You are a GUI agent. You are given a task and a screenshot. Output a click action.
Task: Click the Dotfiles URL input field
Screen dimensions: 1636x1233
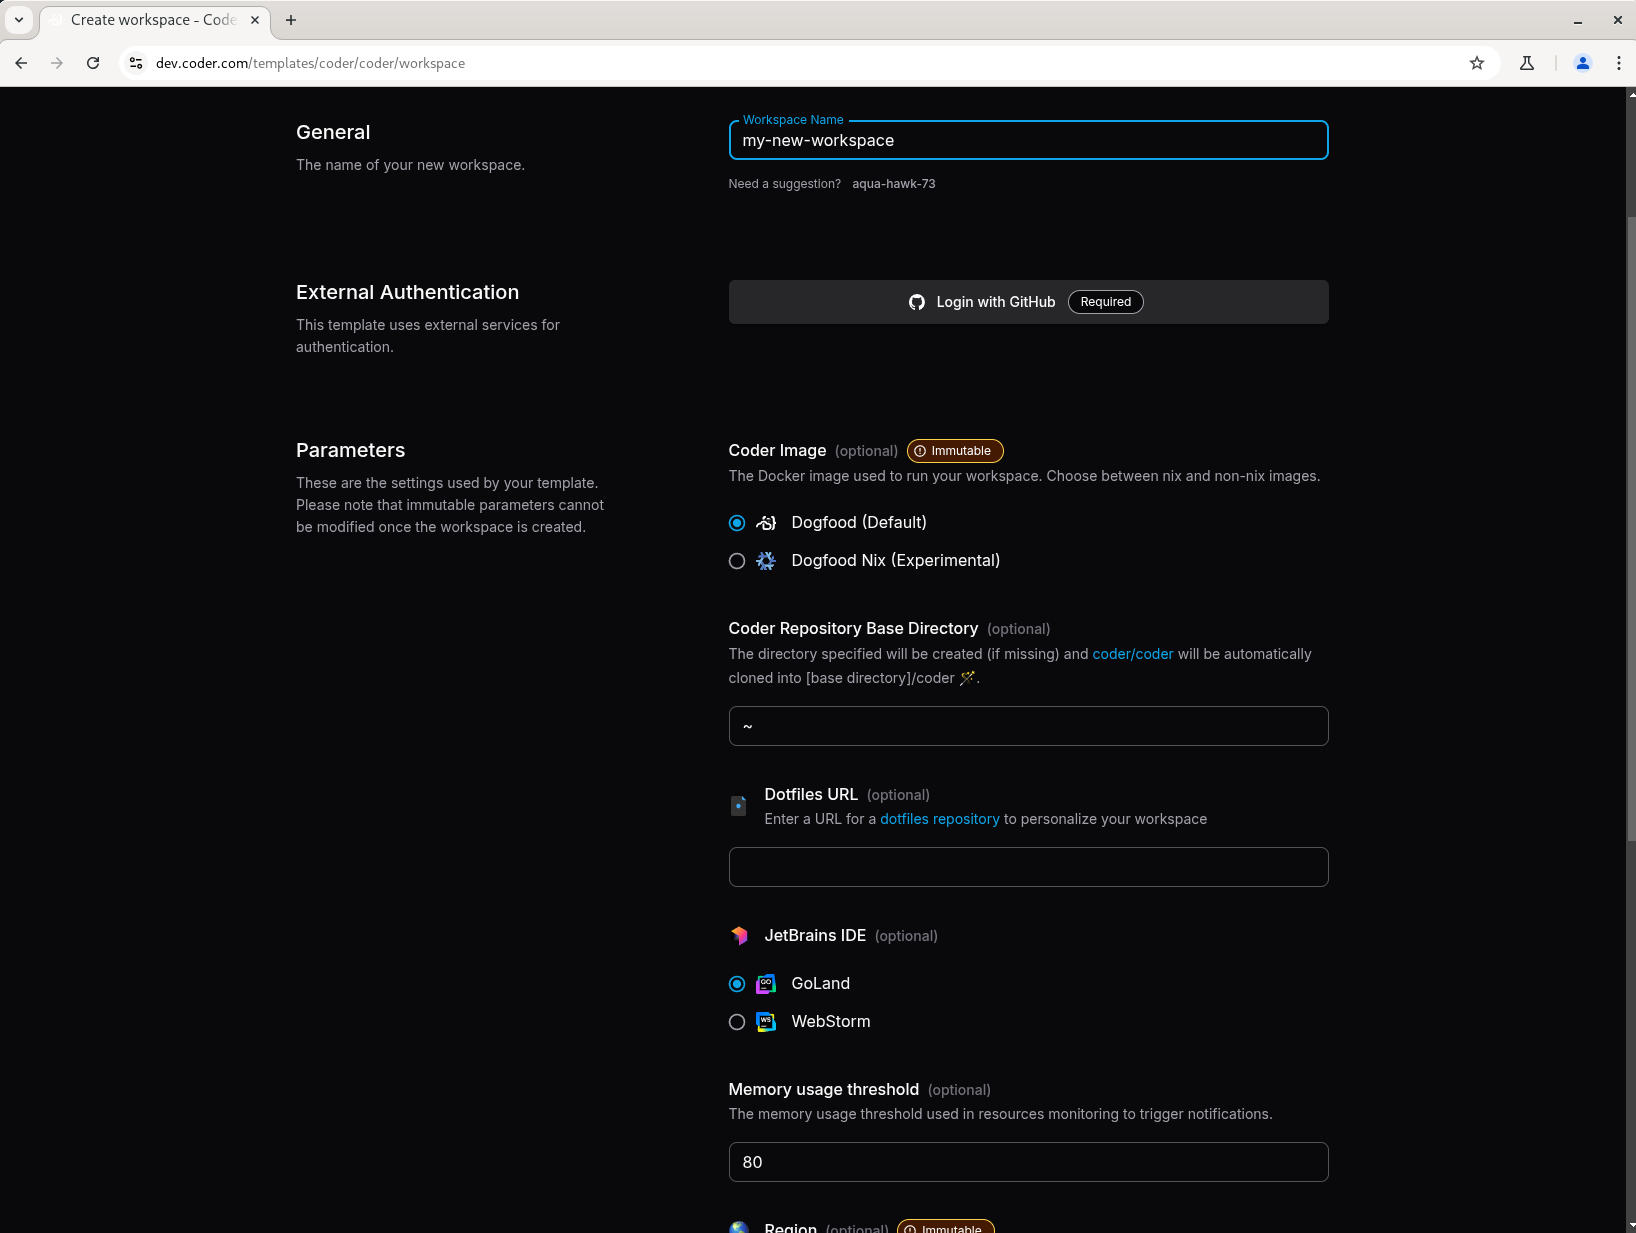[x=1028, y=867]
